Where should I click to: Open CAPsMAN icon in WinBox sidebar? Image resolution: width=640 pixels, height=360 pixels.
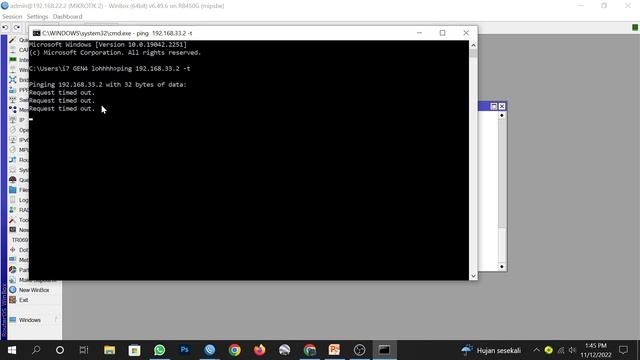pos(13,50)
